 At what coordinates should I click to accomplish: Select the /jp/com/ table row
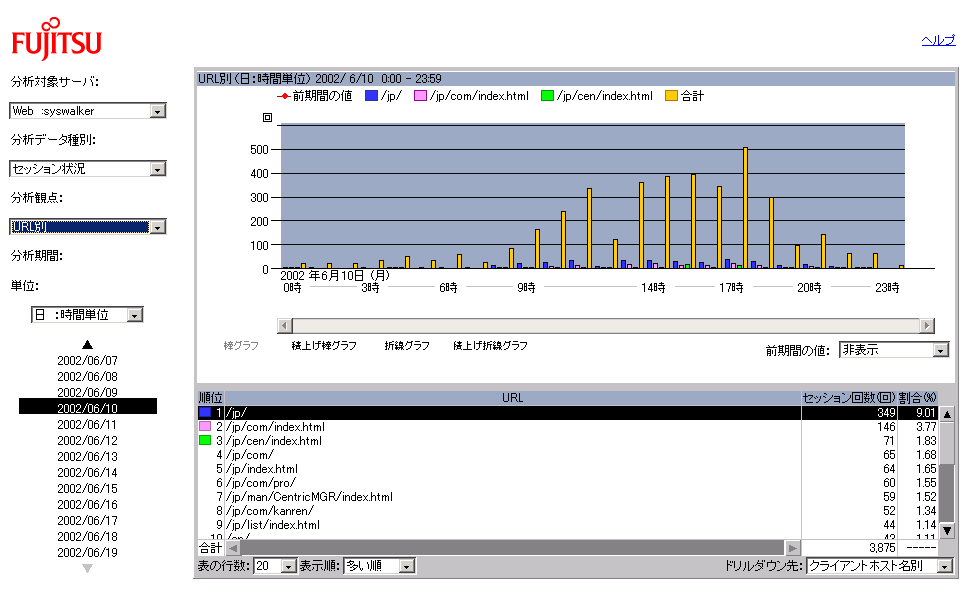[x=567, y=455]
